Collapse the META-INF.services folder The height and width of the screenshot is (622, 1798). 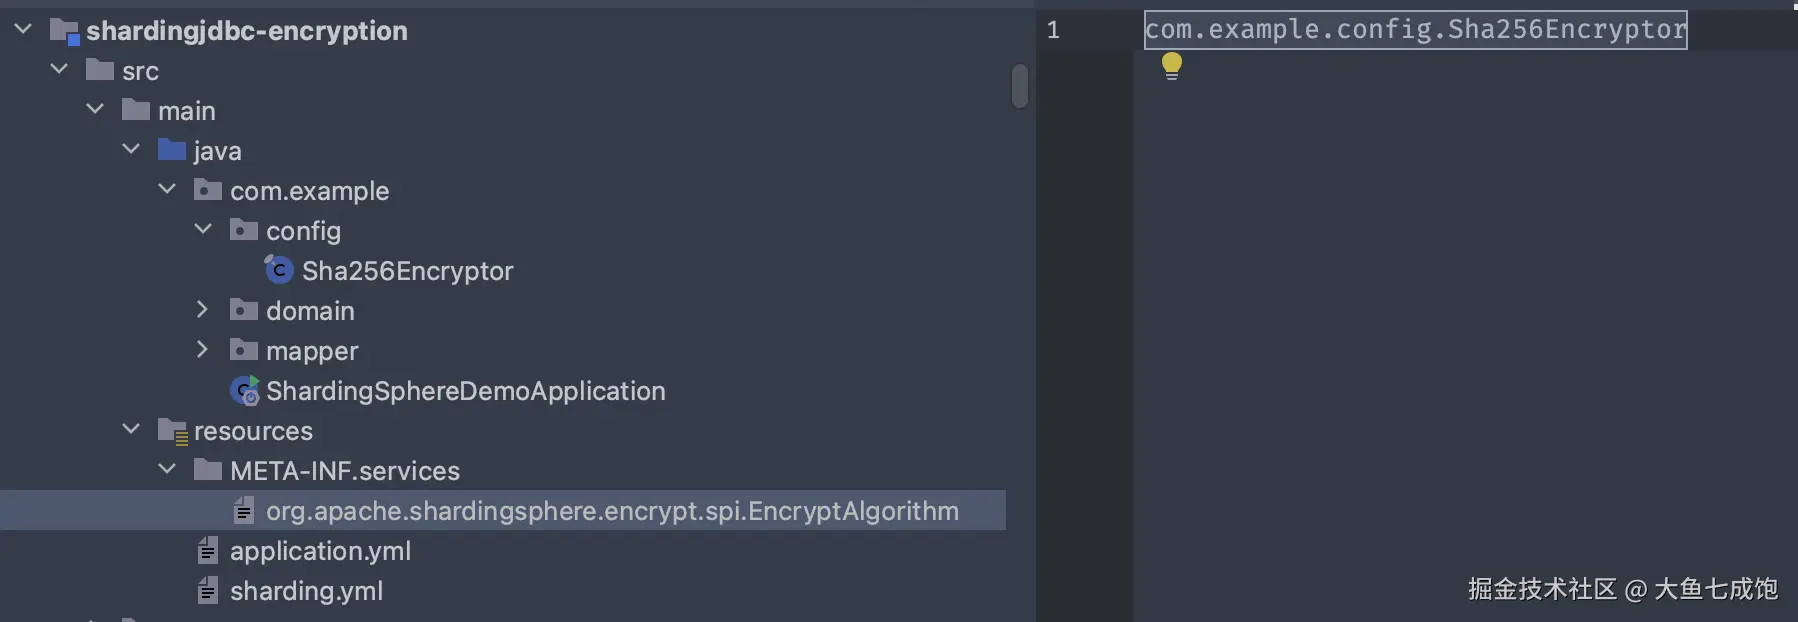(x=167, y=470)
